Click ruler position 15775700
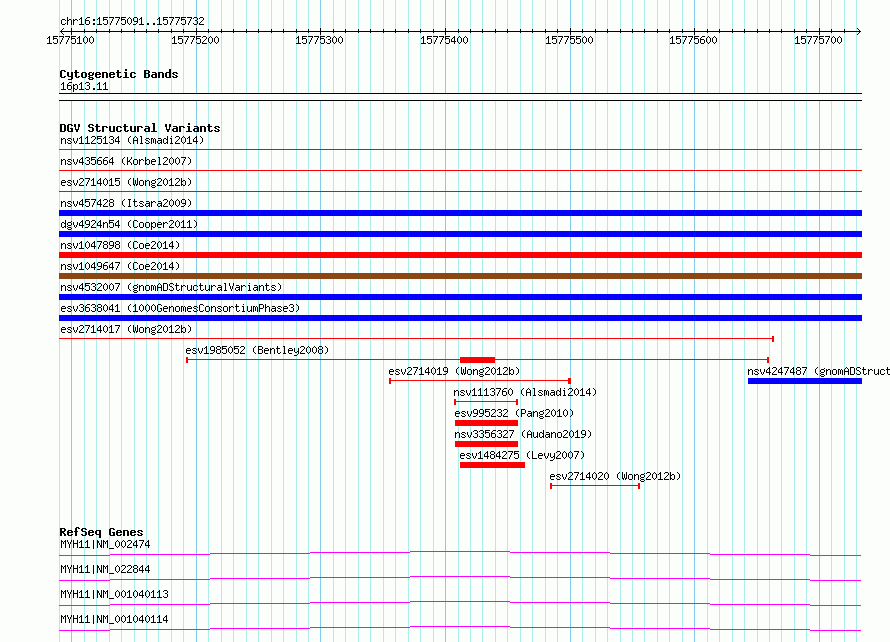 point(818,40)
